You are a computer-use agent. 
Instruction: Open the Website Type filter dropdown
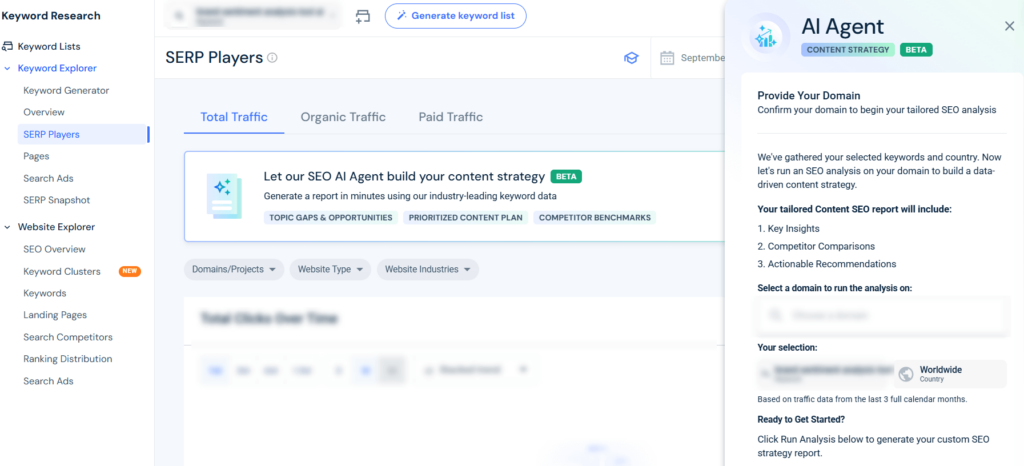(x=330, y=269)
